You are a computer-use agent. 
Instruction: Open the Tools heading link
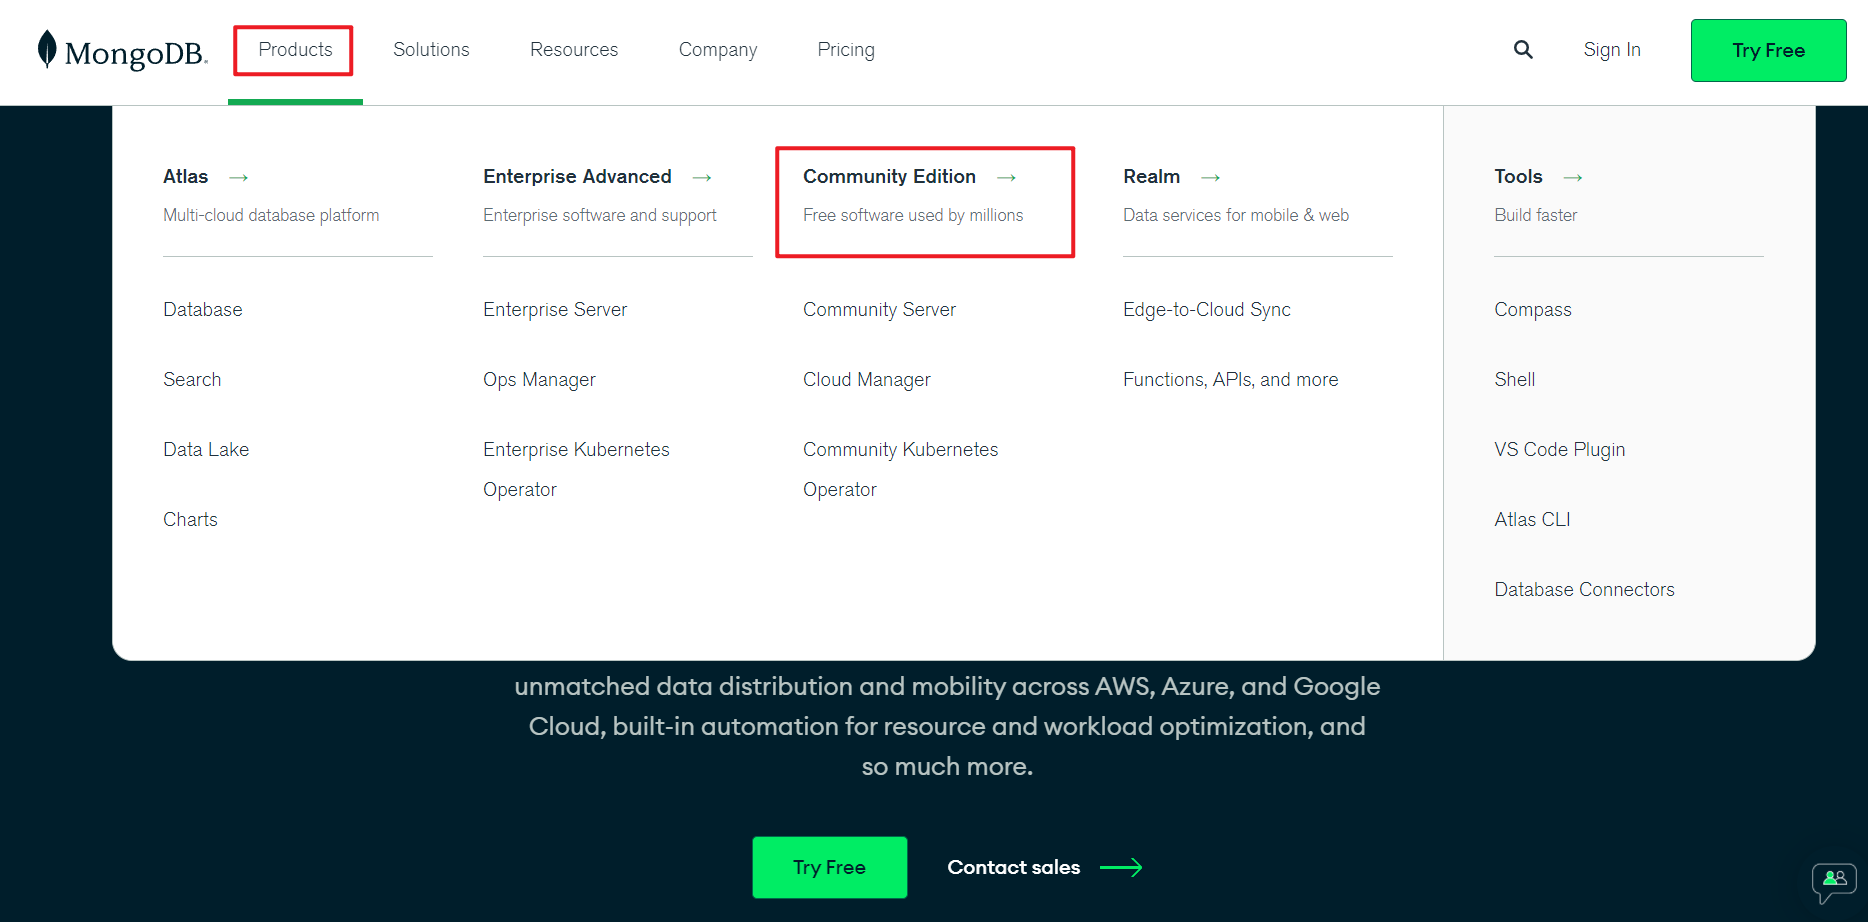(1518, 177)
